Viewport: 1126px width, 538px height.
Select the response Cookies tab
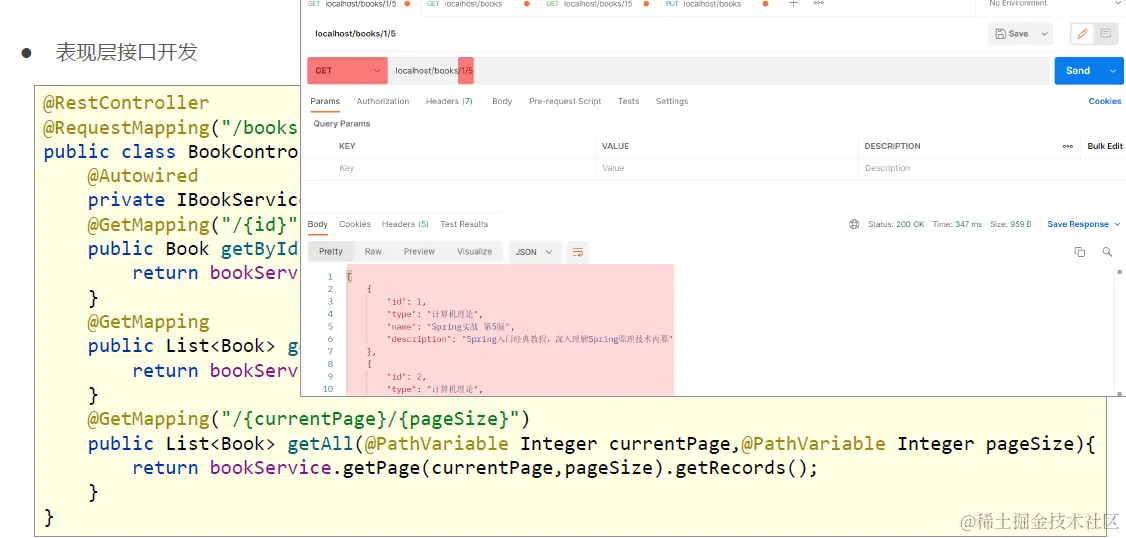(x=355, y=224)
